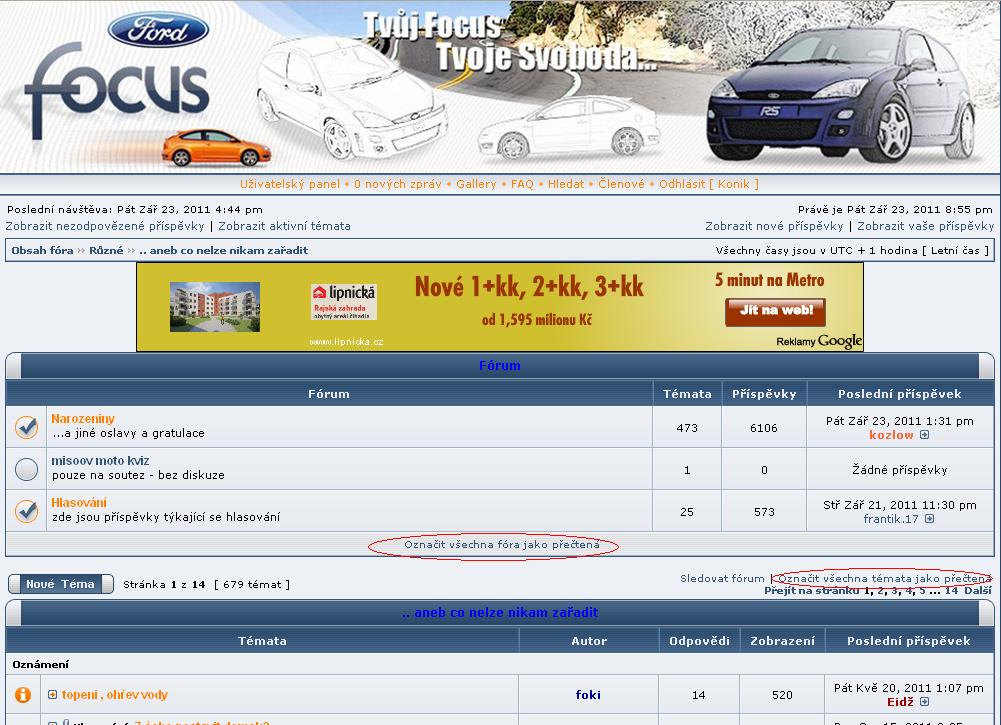
Task: Click Sledovat fórum to watch forum
Action: tap(722, 578)
